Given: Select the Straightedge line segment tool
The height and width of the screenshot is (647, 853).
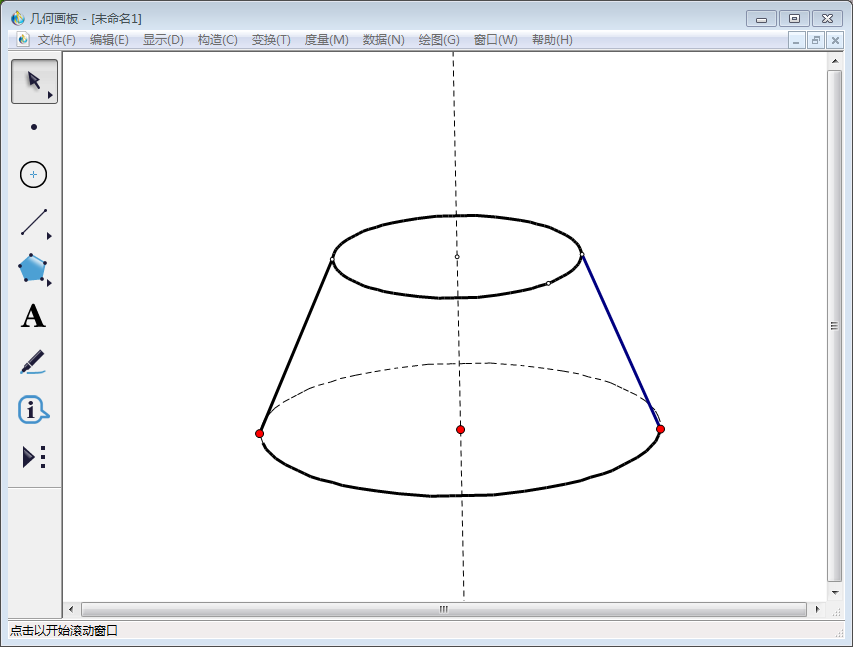Looking at the screenshot, I should coord(34,222).
